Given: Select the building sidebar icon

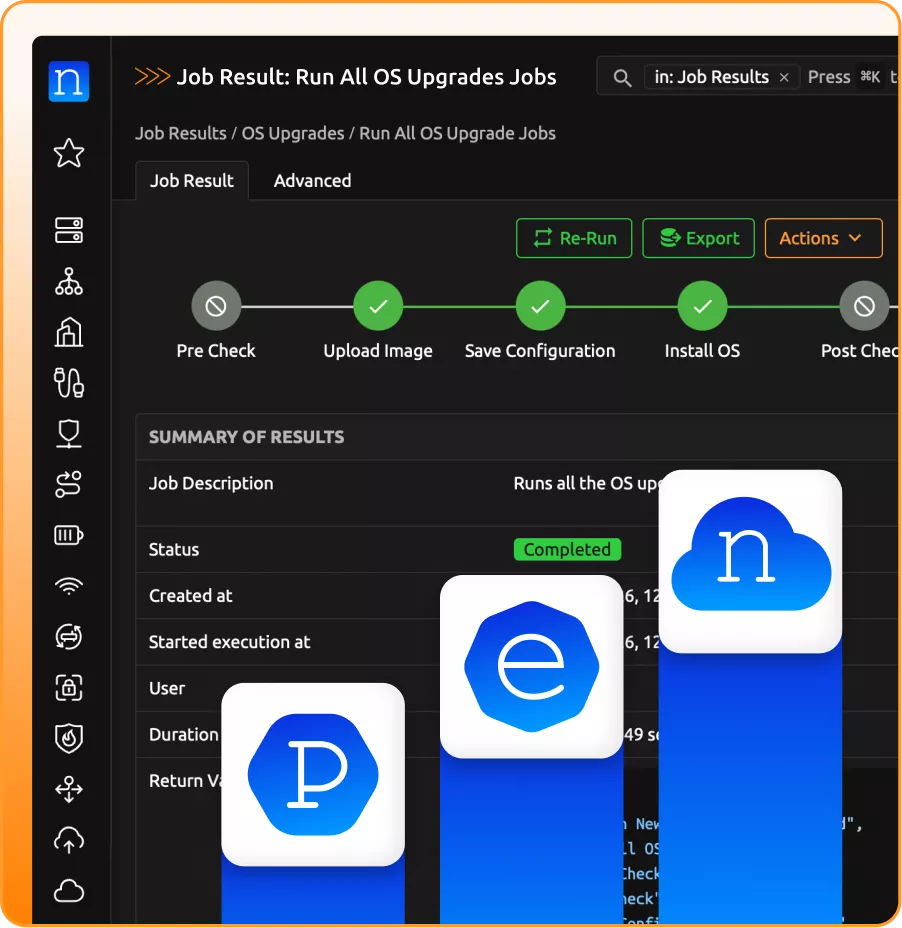Looking at the screenshot, I should 69,332.
